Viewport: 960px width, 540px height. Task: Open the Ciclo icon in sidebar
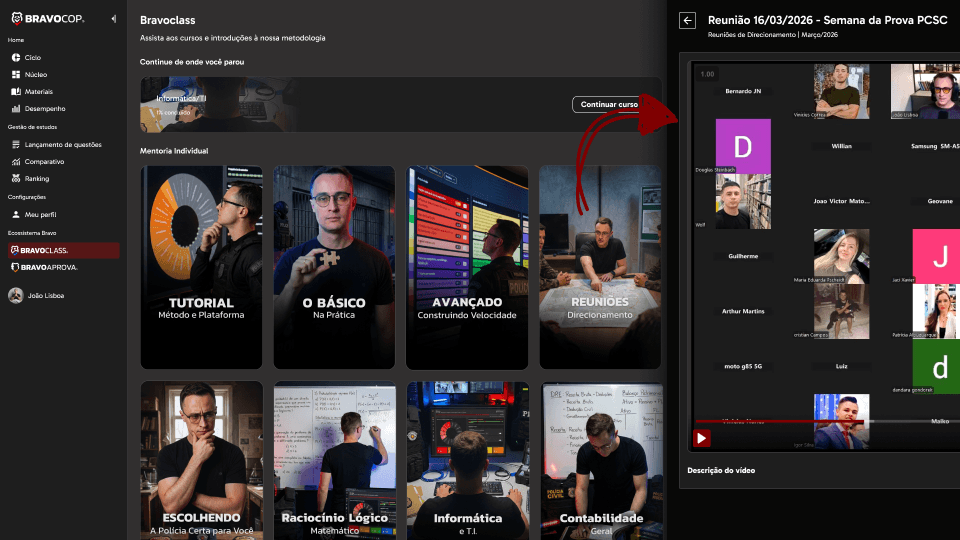click(16, 58)
